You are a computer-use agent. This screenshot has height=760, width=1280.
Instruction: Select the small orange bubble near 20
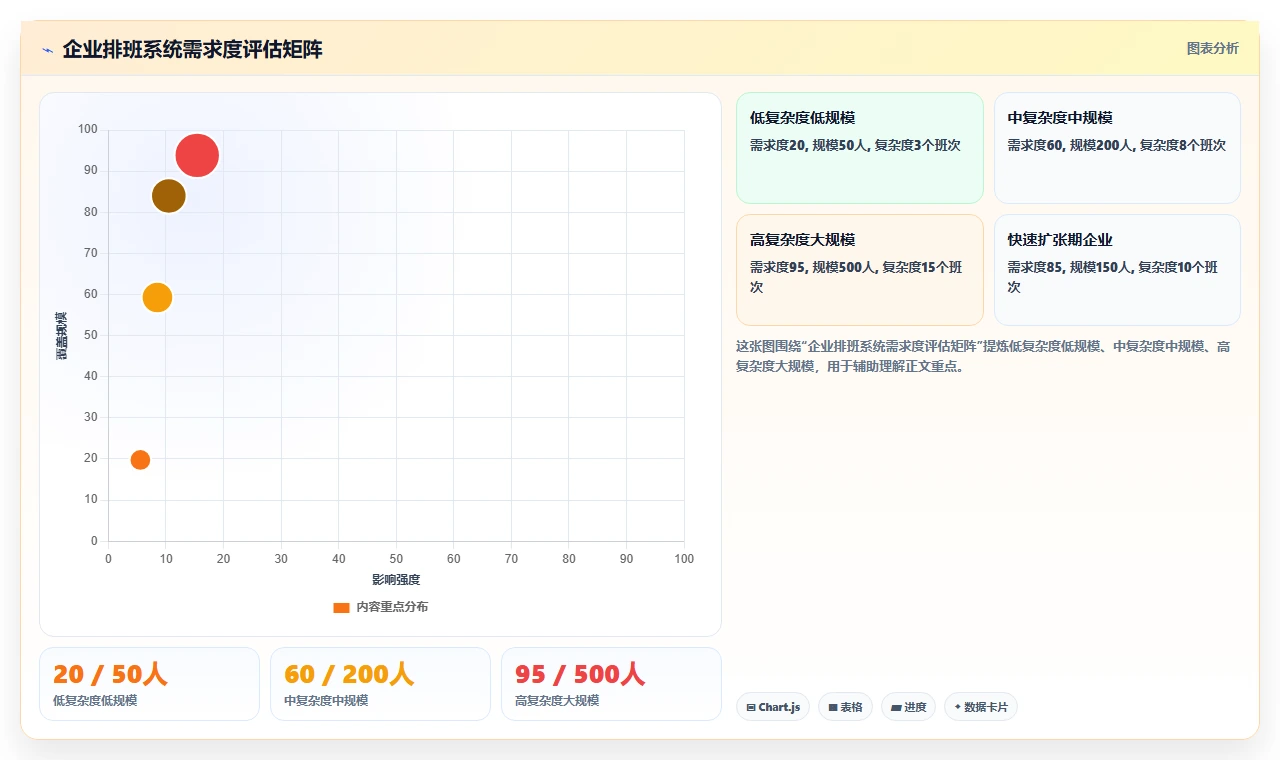point(140,460)
